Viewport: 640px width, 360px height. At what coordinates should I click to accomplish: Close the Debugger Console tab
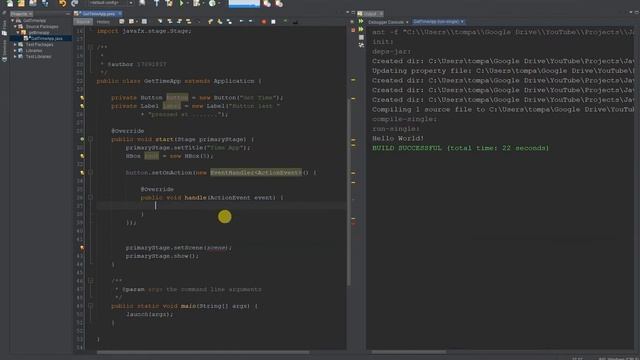(x=407, y=22)
